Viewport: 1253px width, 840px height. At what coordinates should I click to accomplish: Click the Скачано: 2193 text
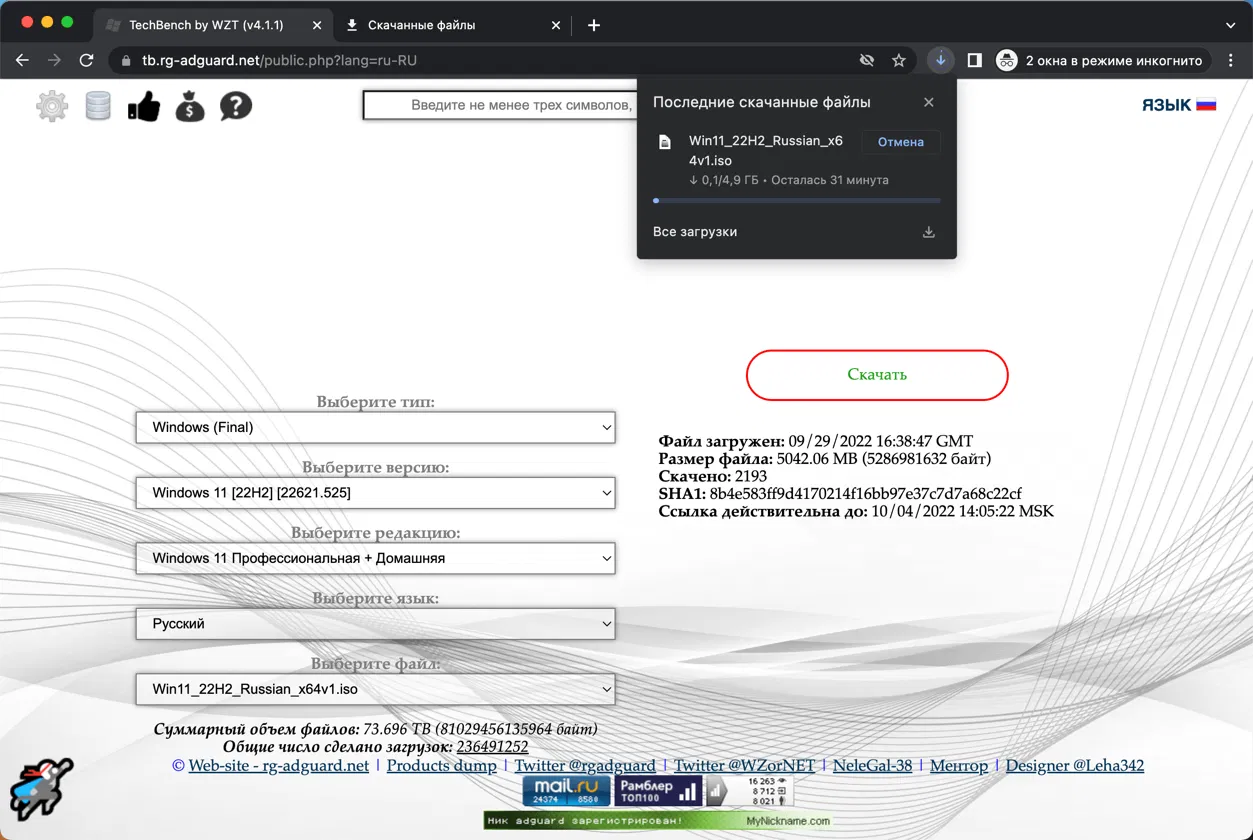713,476
